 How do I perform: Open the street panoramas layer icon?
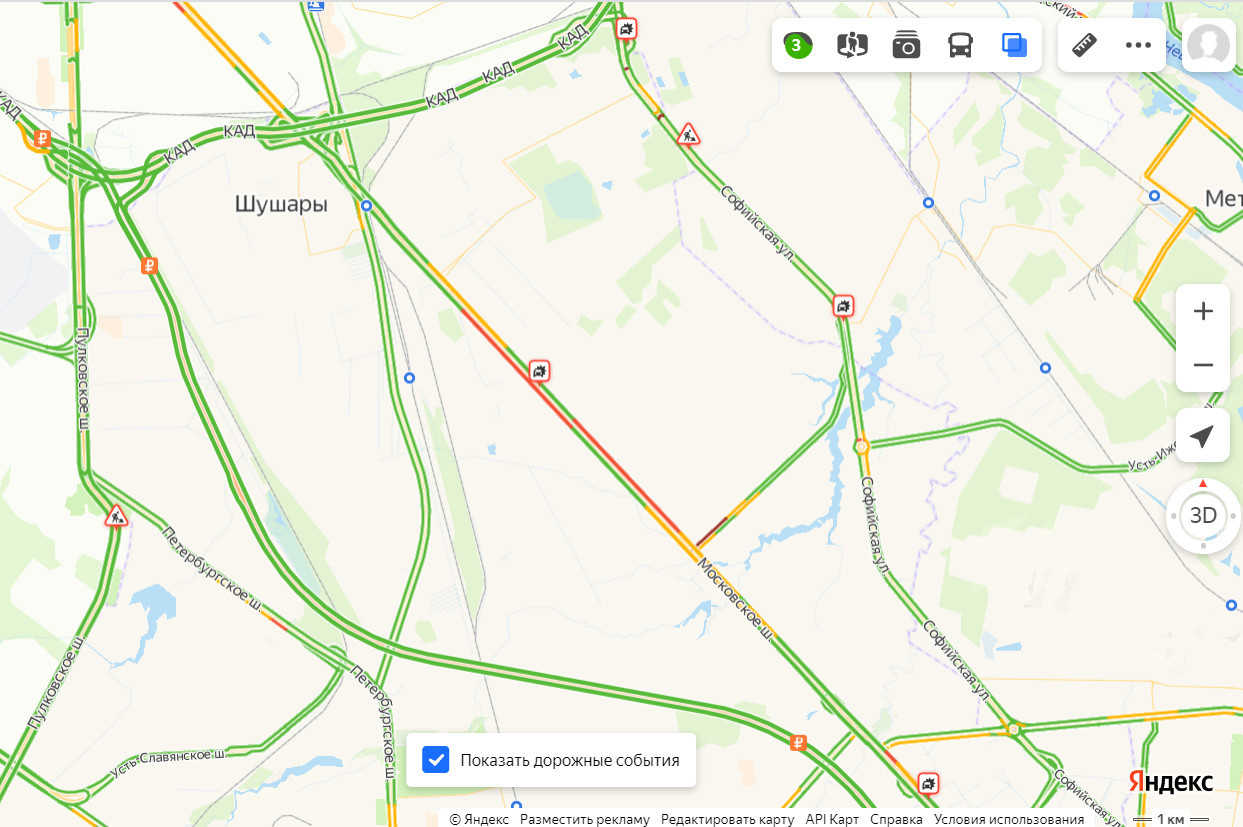(x=852, y=45)
